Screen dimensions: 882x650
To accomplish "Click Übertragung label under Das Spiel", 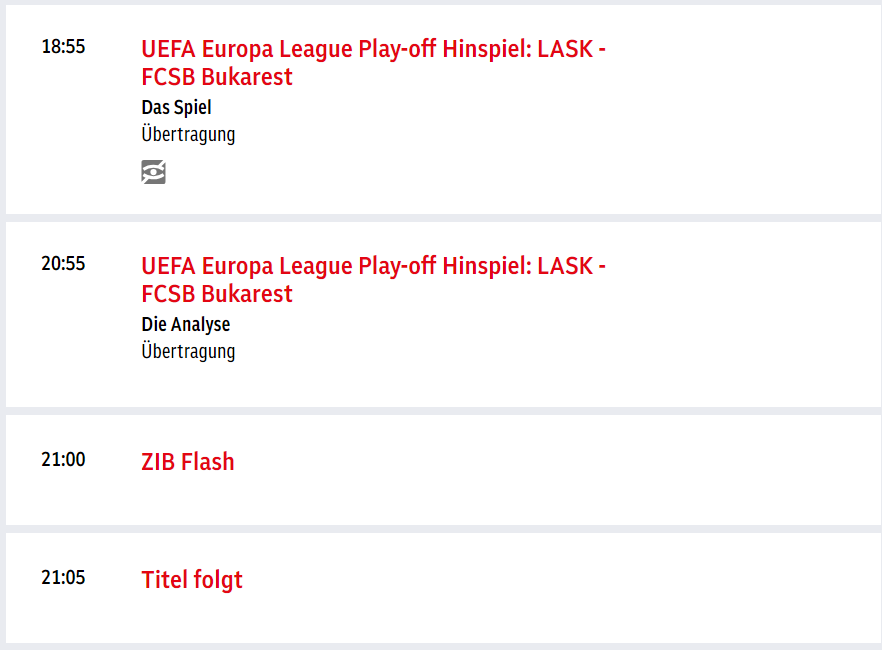I will click(x=188, y=135).
